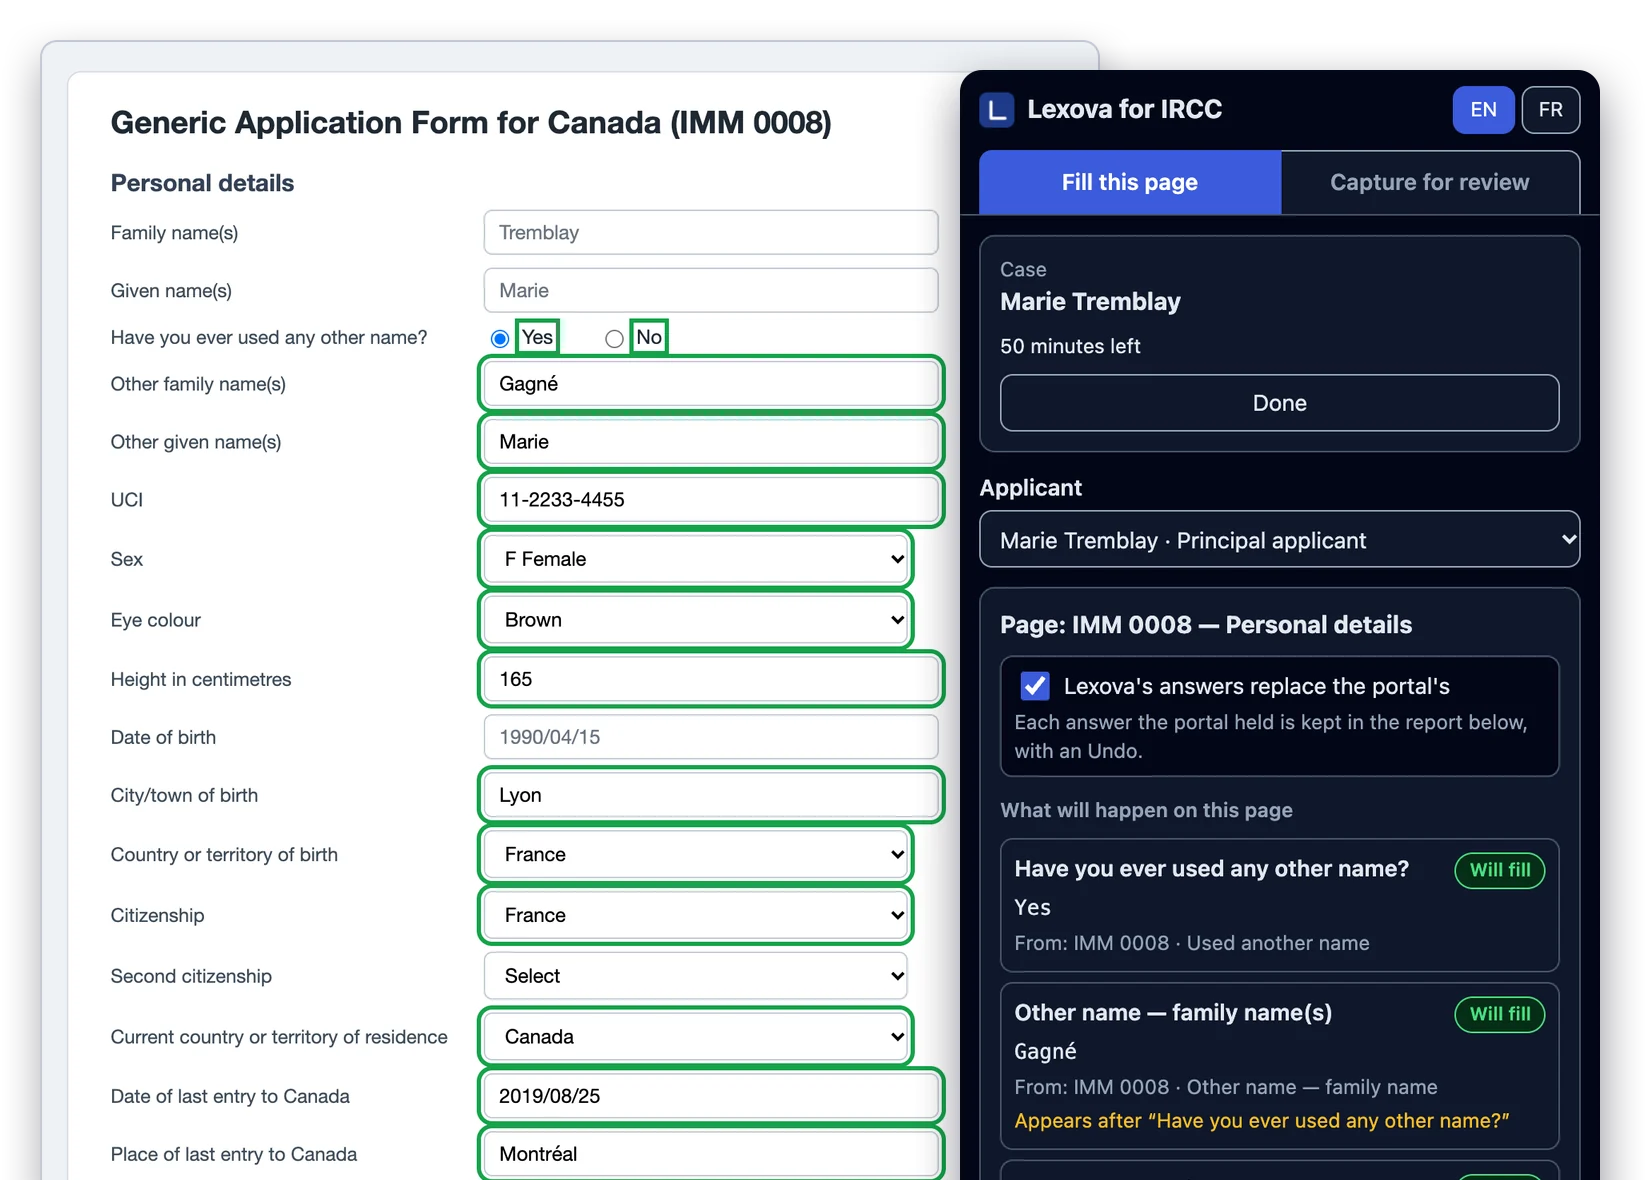
Task: Click the "Marie Tremblay" case name
Action: tap(1090, 302)
